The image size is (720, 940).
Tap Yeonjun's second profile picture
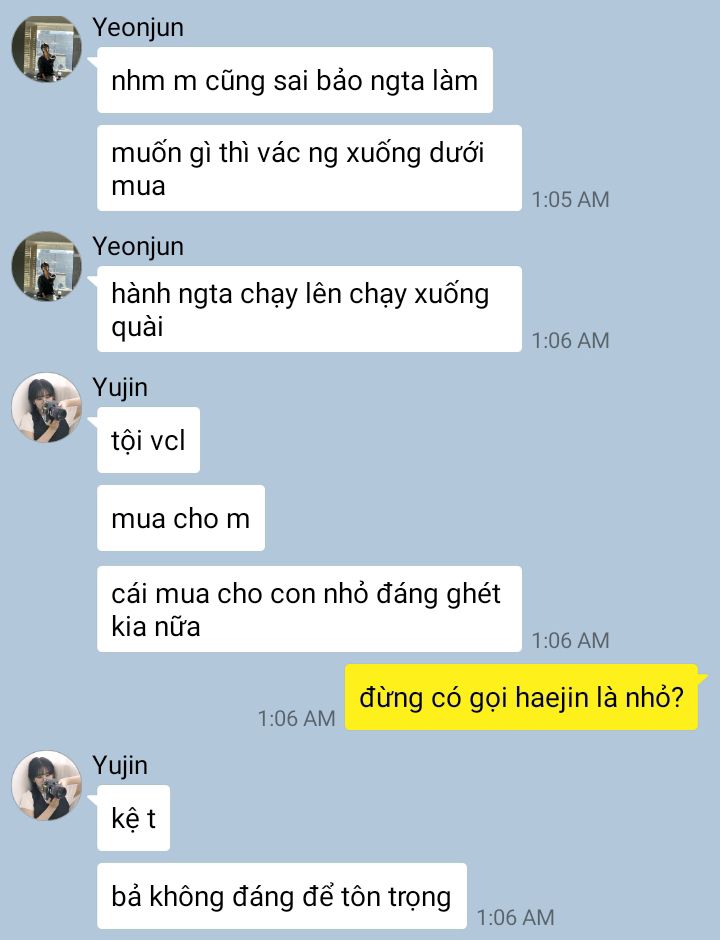point(46,266)
